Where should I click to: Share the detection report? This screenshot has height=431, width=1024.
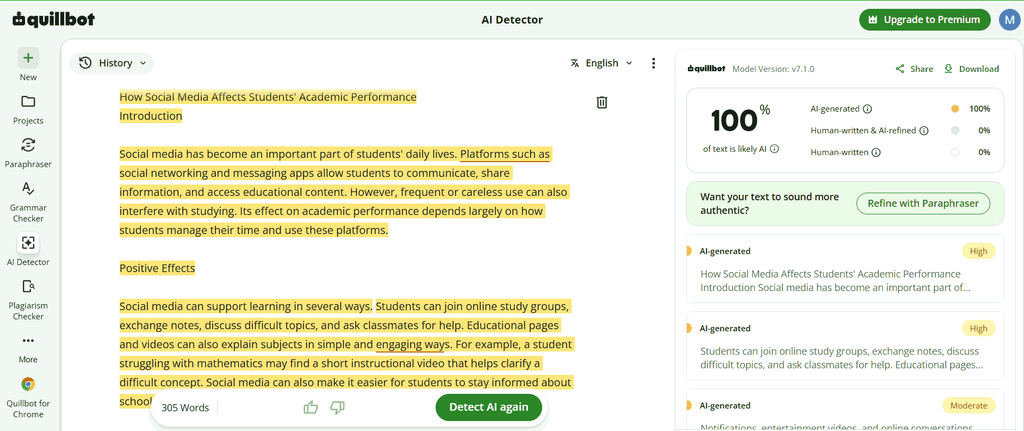914,69
